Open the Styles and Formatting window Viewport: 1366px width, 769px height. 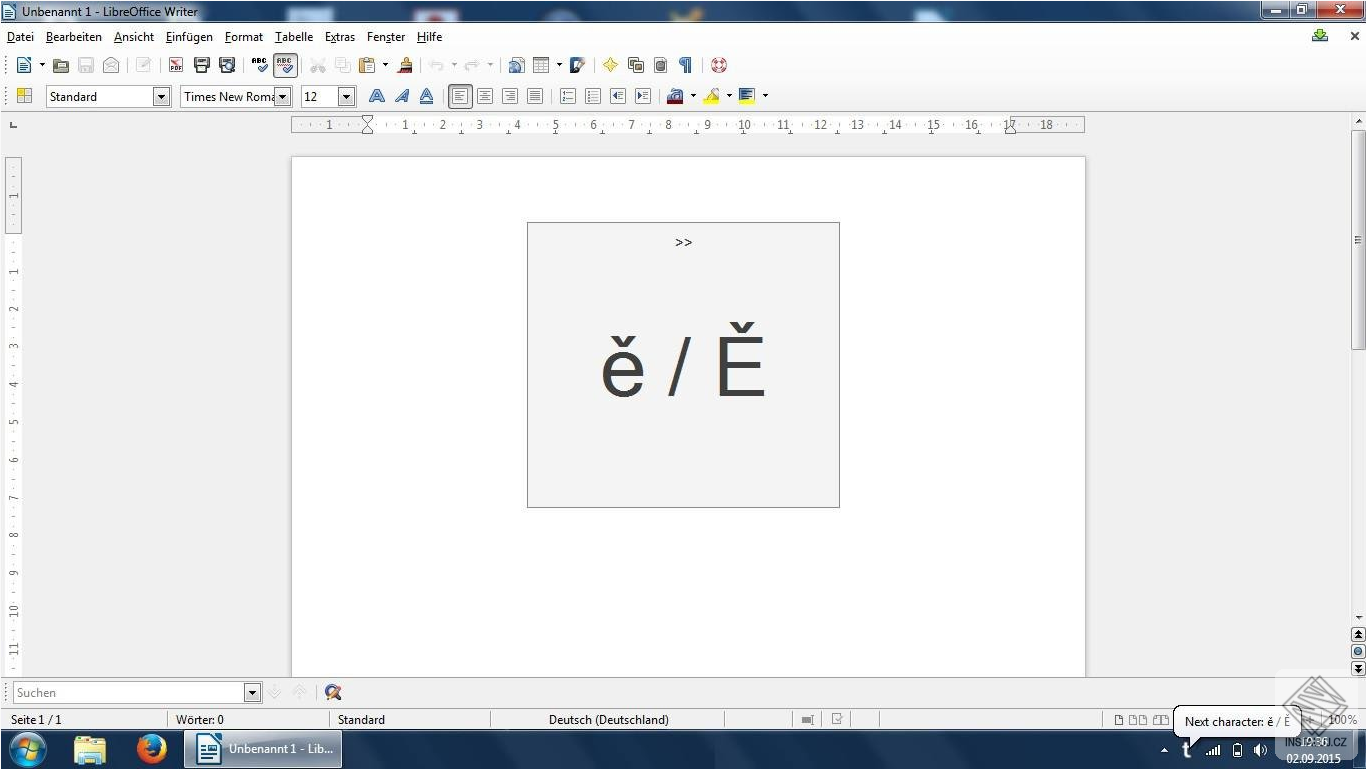tap(25, 96)
